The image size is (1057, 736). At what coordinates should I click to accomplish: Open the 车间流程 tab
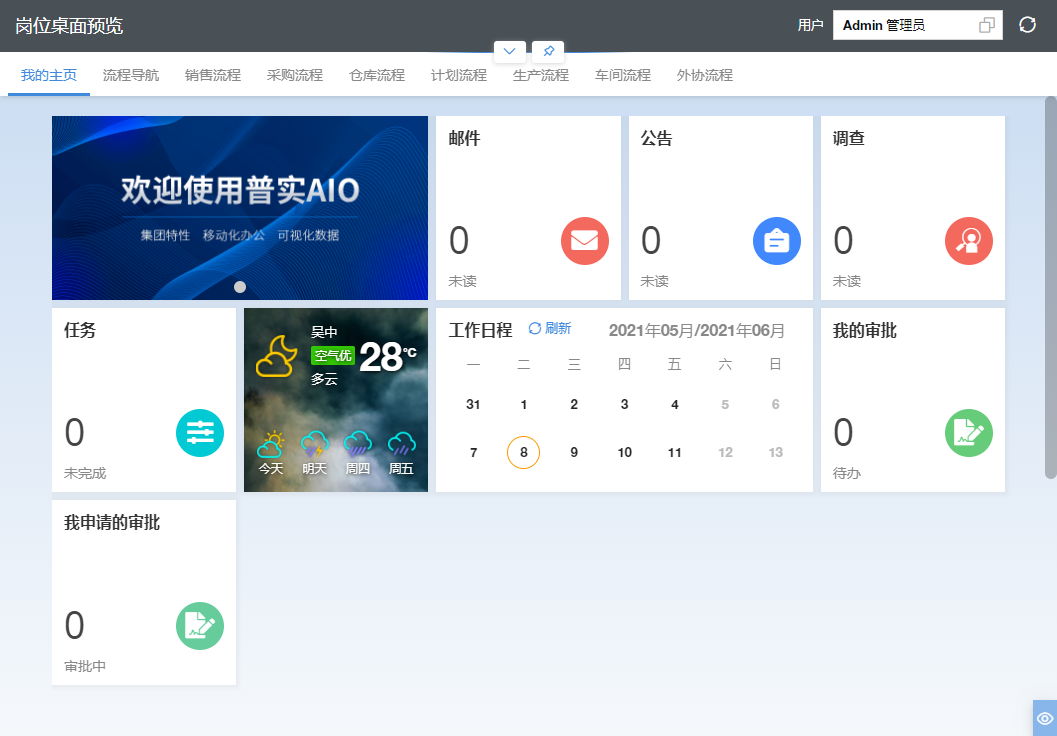click(x=622, y=75)
